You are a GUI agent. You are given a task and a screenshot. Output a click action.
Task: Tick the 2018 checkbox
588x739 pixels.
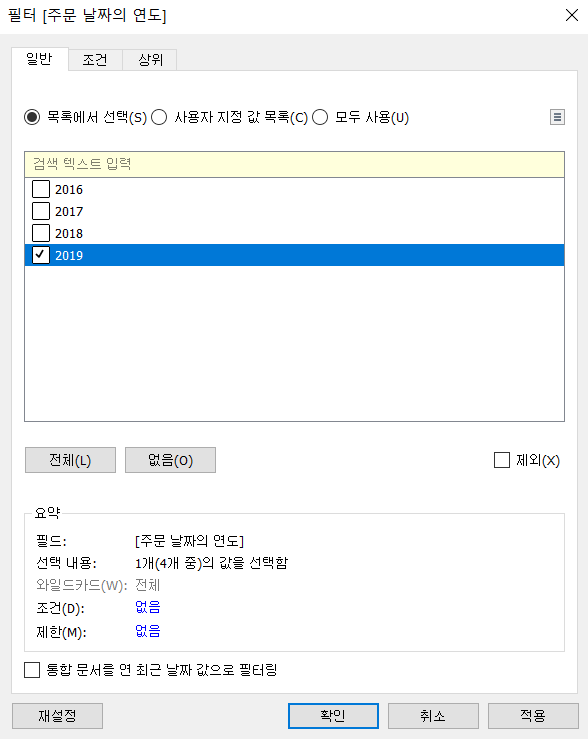(41, 233)
